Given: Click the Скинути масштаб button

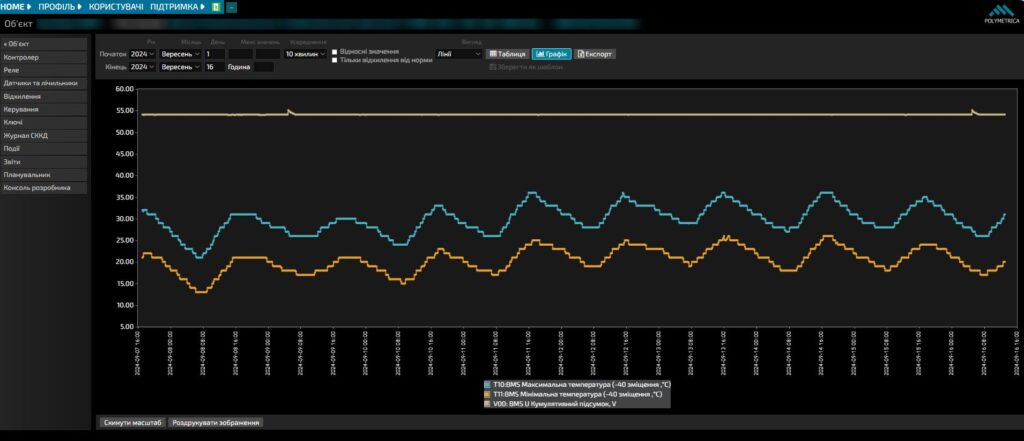Looking at the screenshot, I should click(x=133, y=423).
